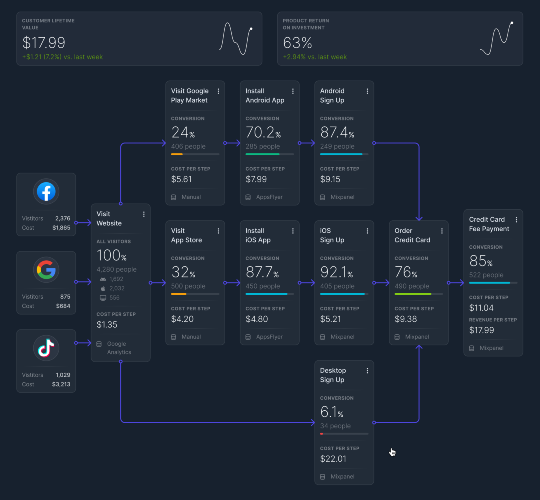Click AppsFlyer icon in Install iOS App card

(x=248, y=337)
